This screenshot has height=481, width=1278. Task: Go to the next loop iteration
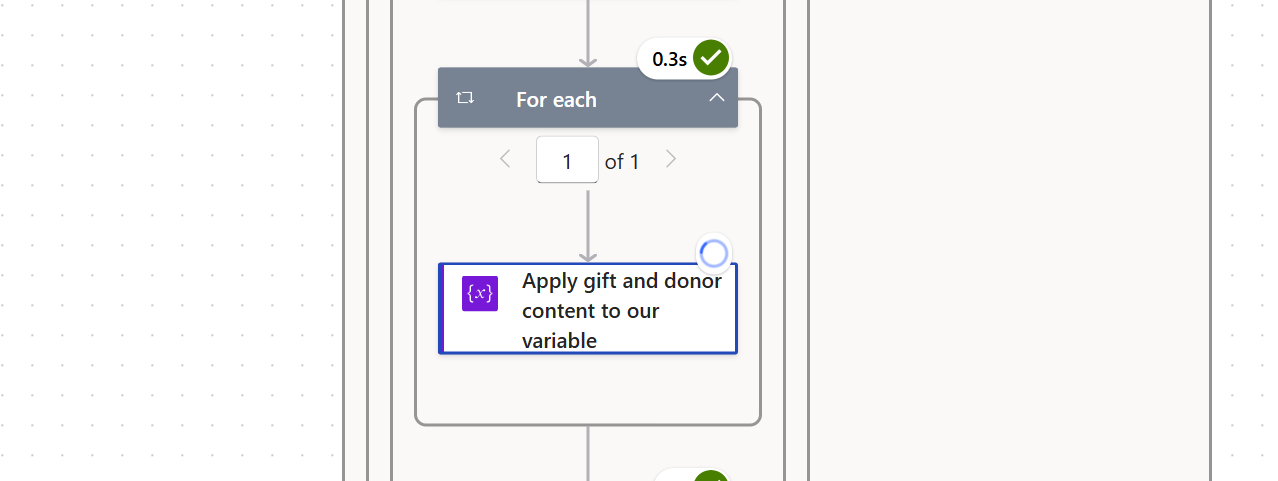671,159
